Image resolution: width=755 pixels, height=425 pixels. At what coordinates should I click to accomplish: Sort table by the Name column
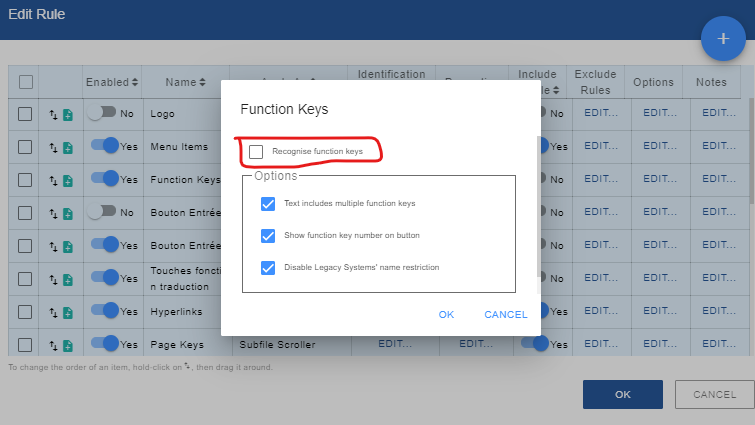185,82
